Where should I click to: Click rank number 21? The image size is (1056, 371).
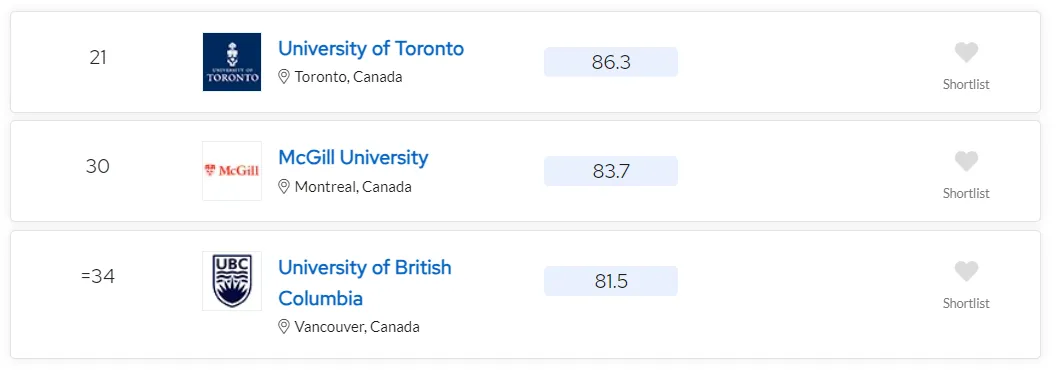tap(98, 58)
